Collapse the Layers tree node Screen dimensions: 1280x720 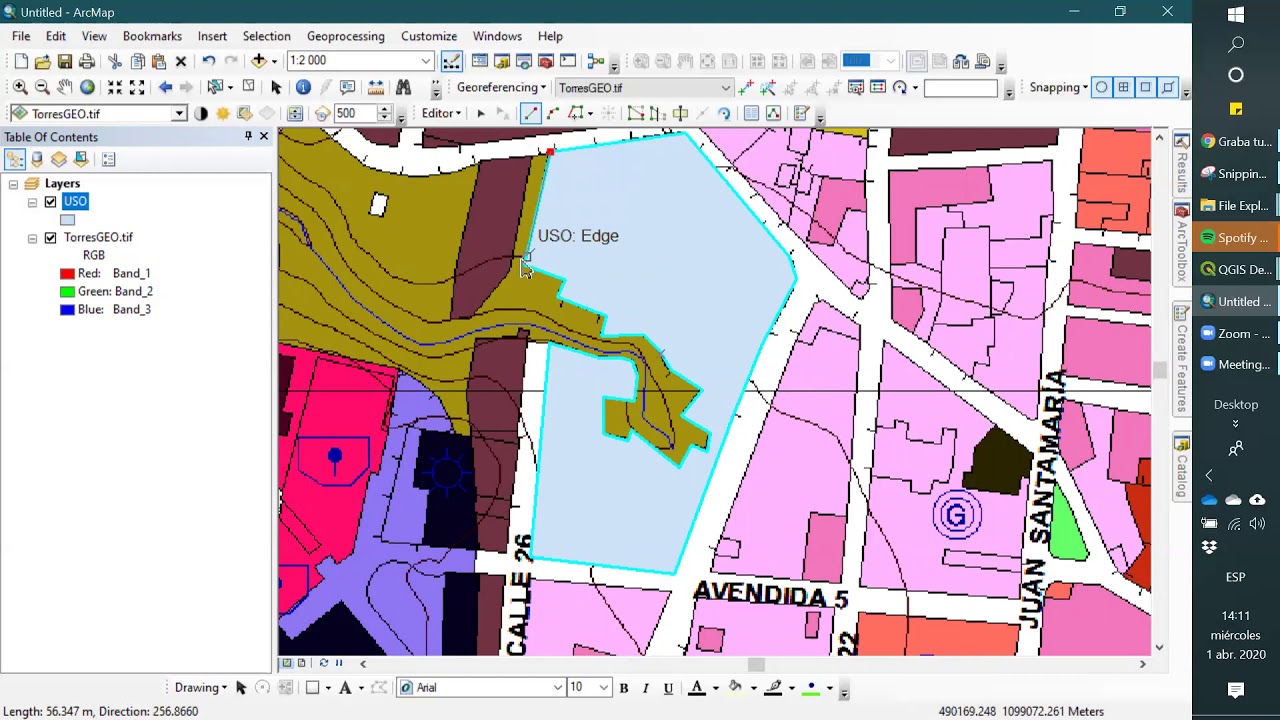(13, 184)
